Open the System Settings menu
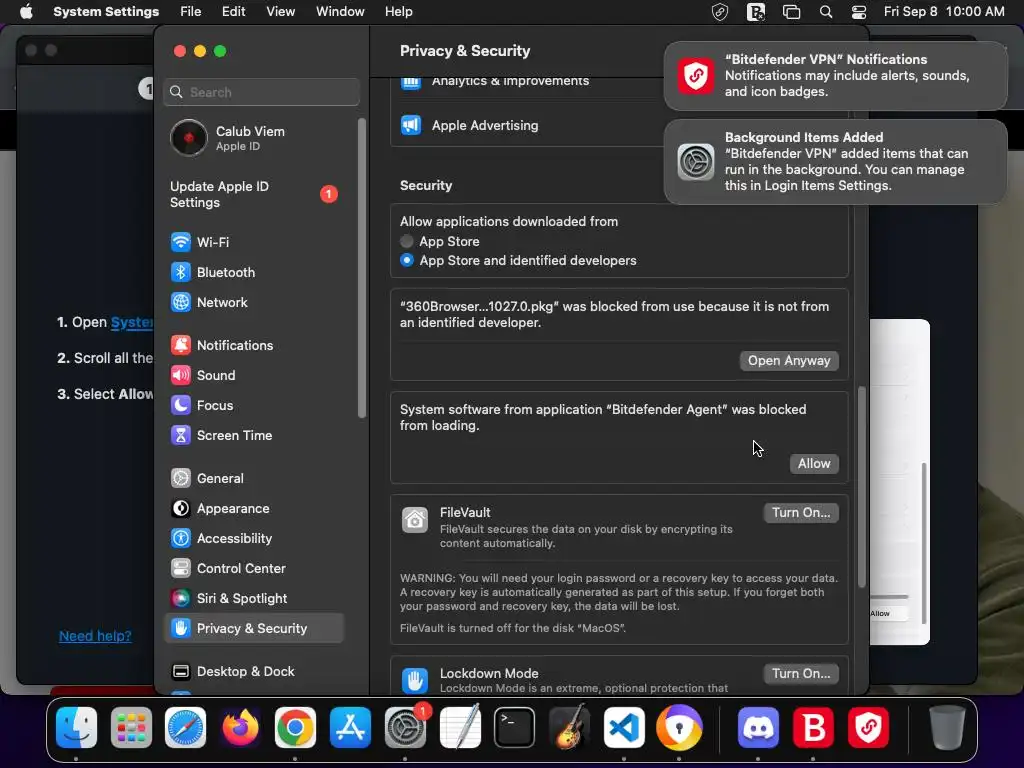This screenshot has height=768, width=1024. click(x=106, y=12)
